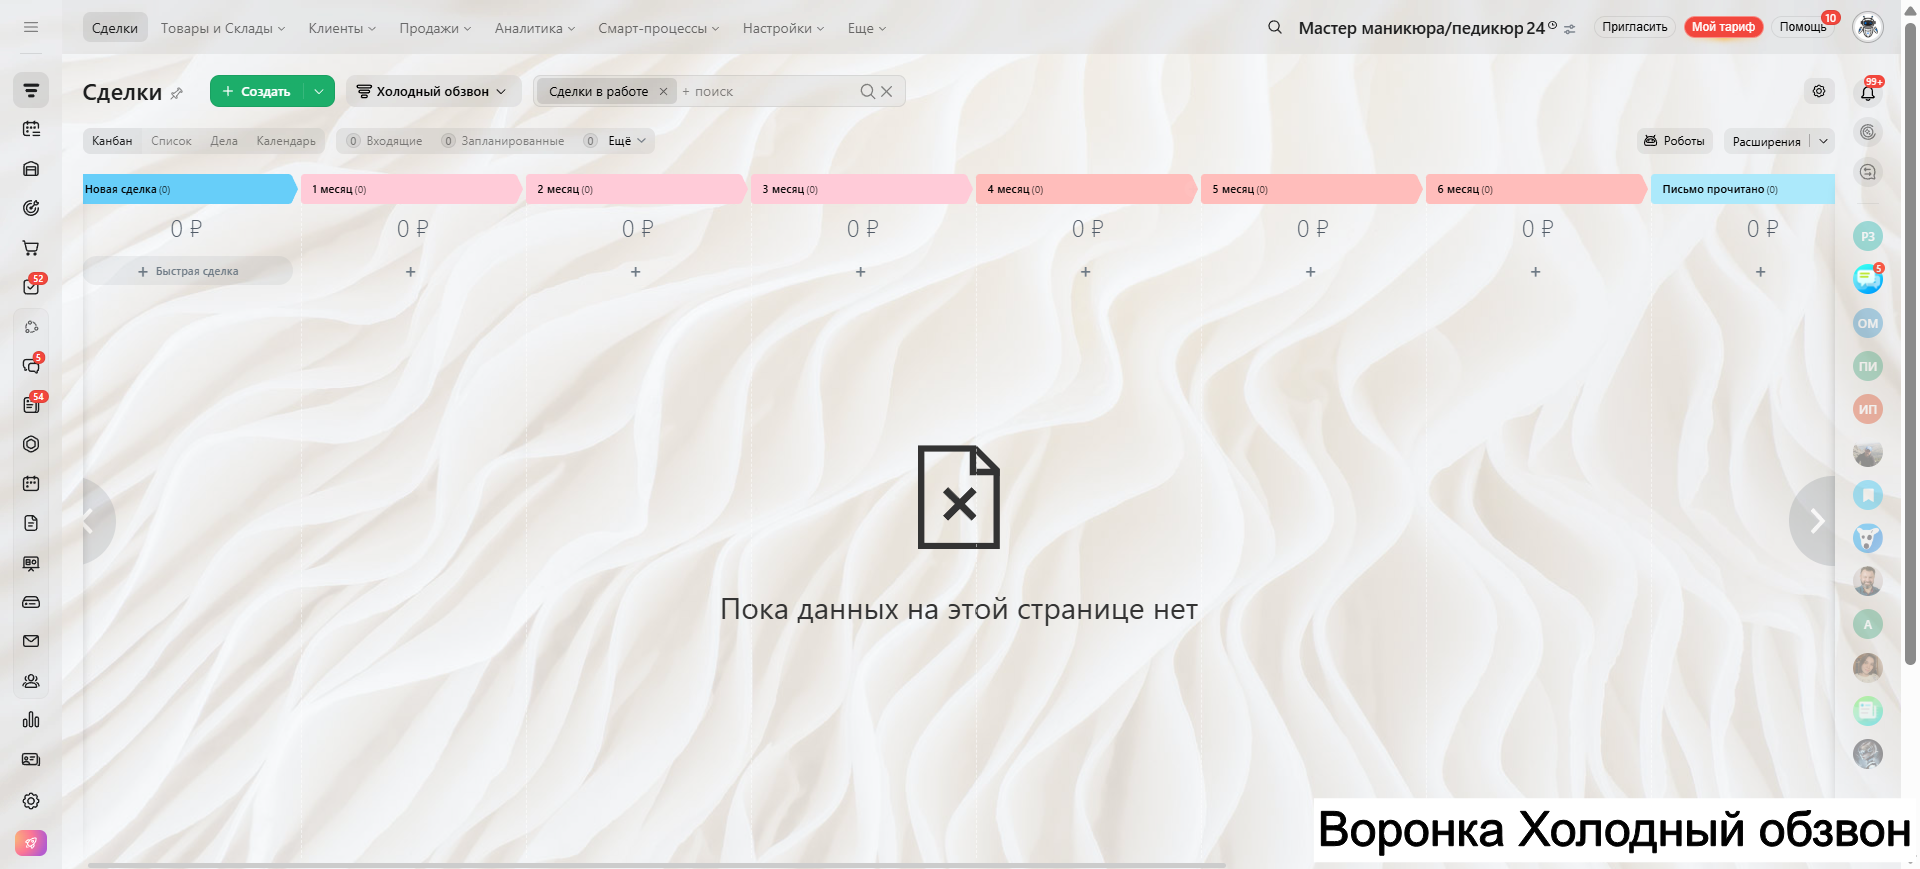Expand the Продажи menu
The image size is (1920, 869).
point(435,28)
